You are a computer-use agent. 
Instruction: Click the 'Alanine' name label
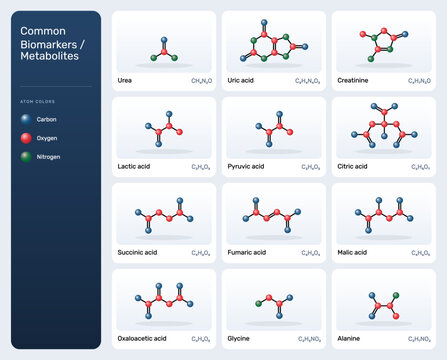click(349, 338)
